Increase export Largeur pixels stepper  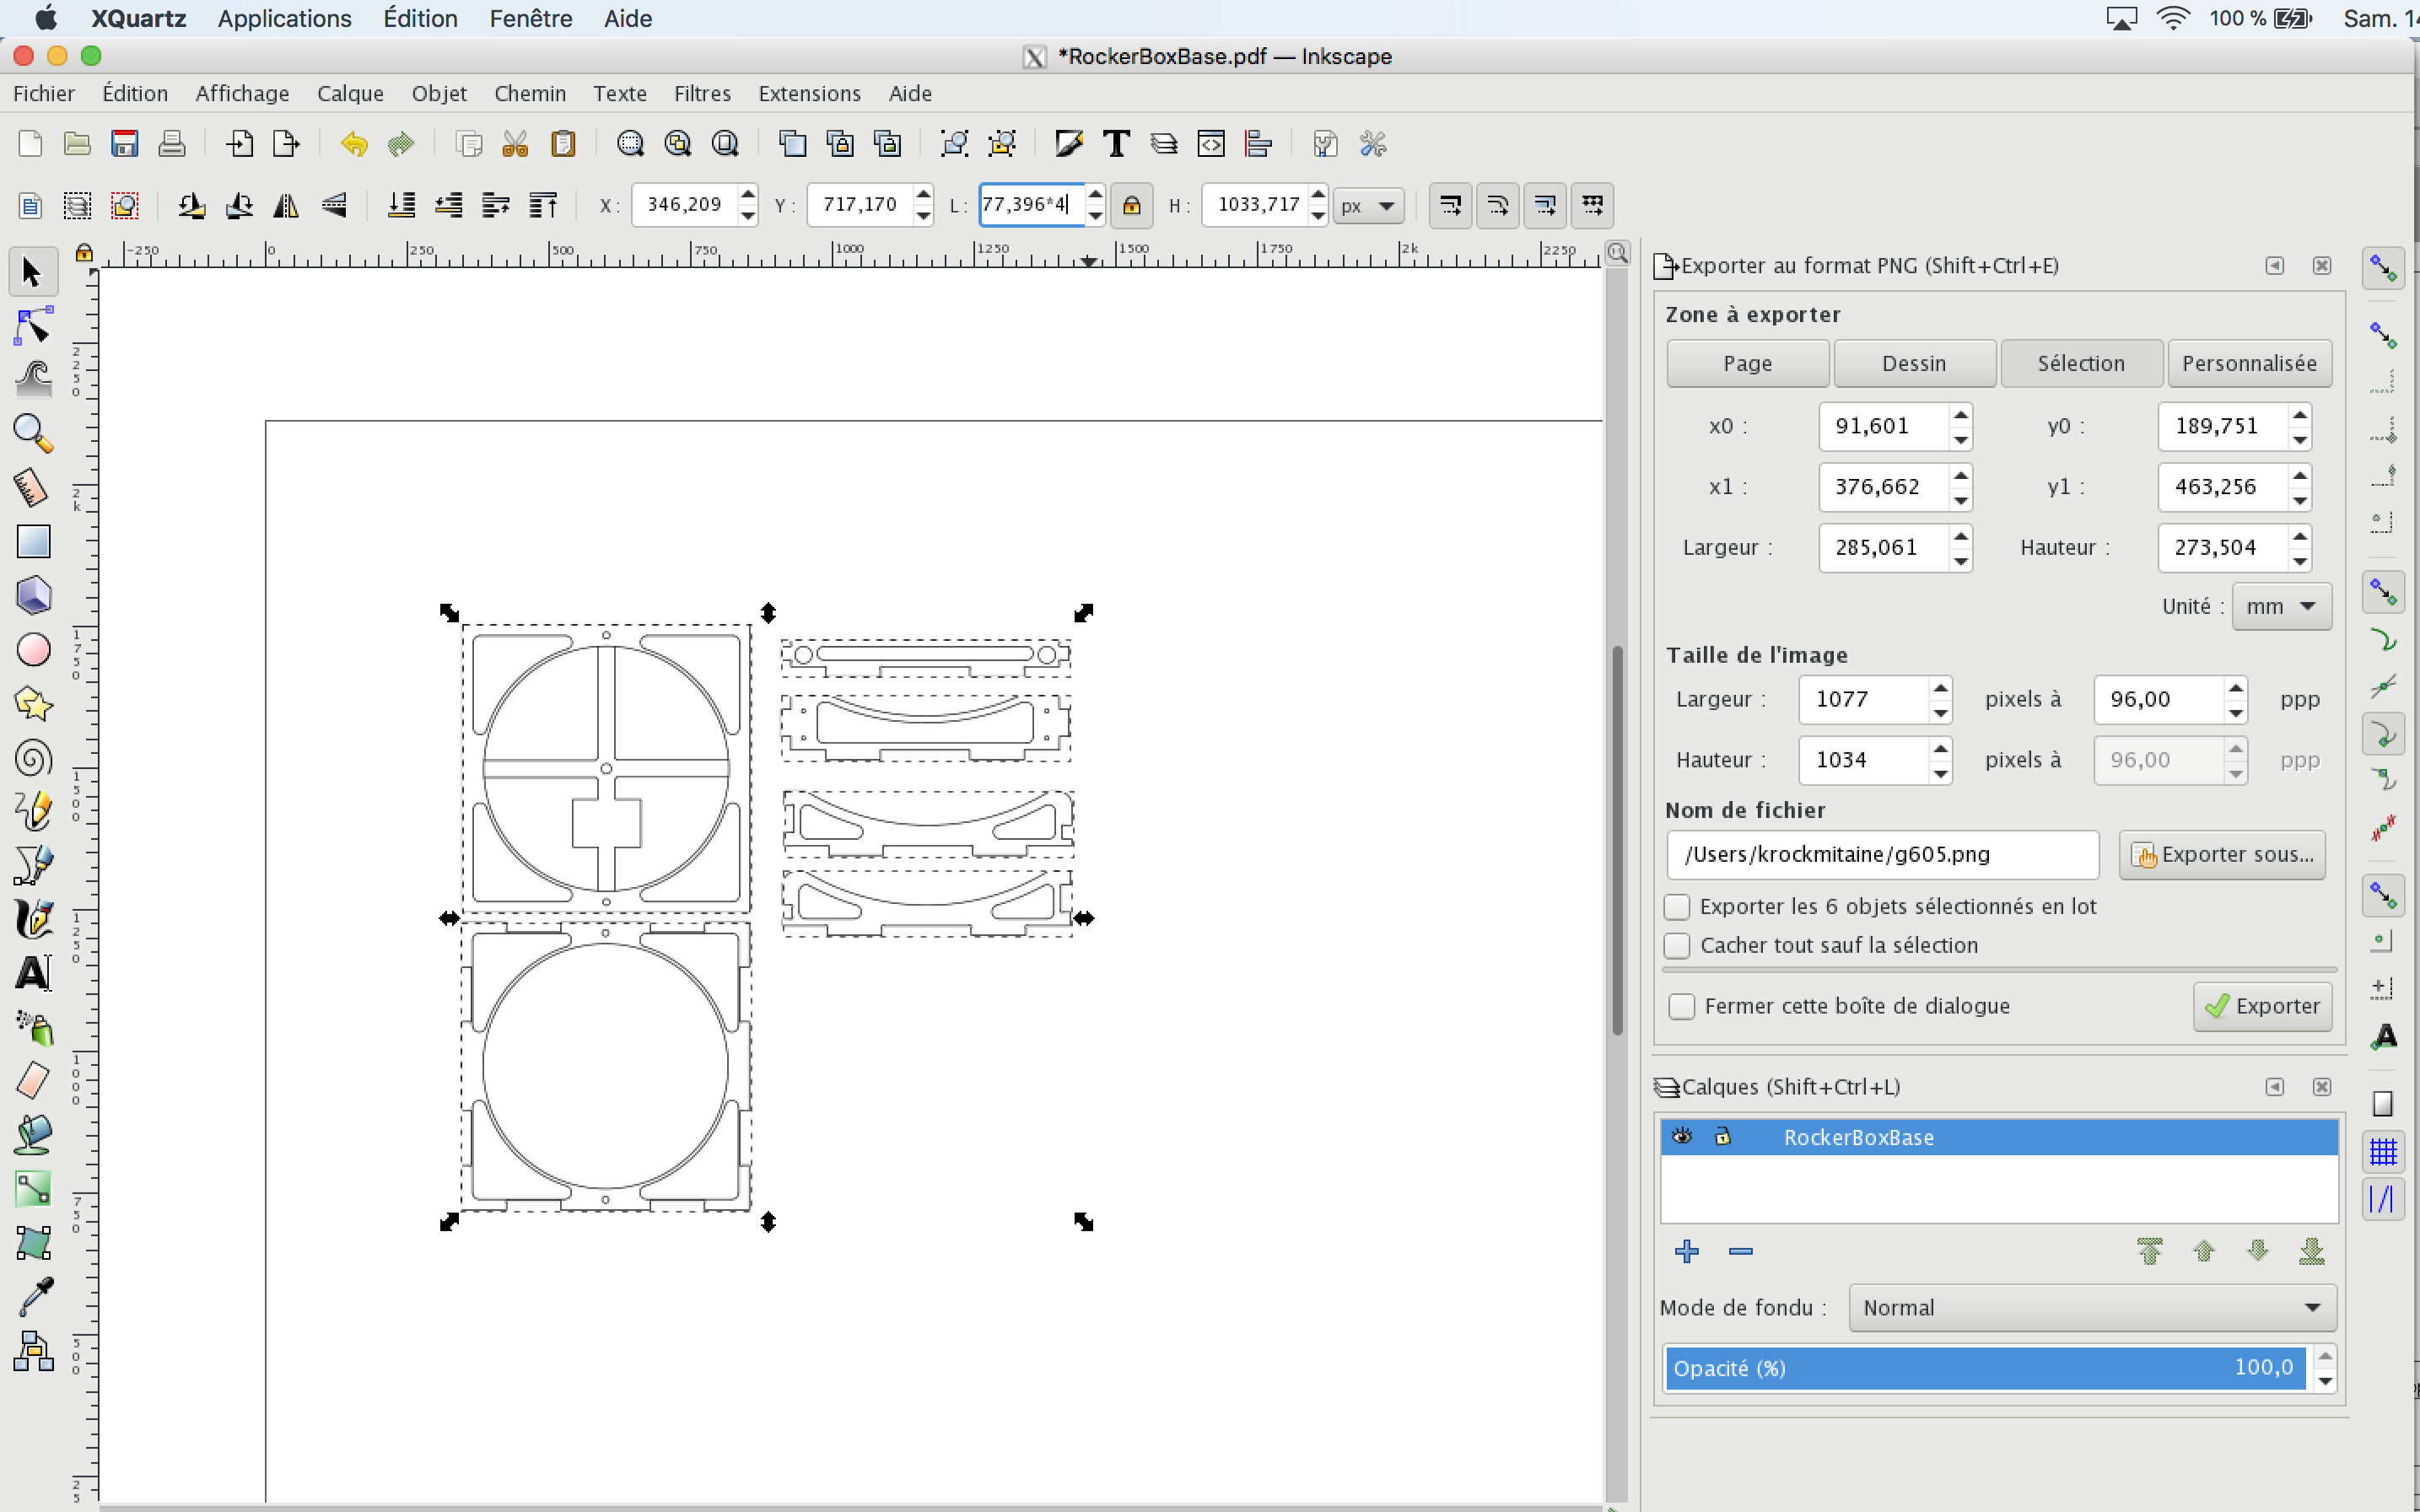(1940, 688)
